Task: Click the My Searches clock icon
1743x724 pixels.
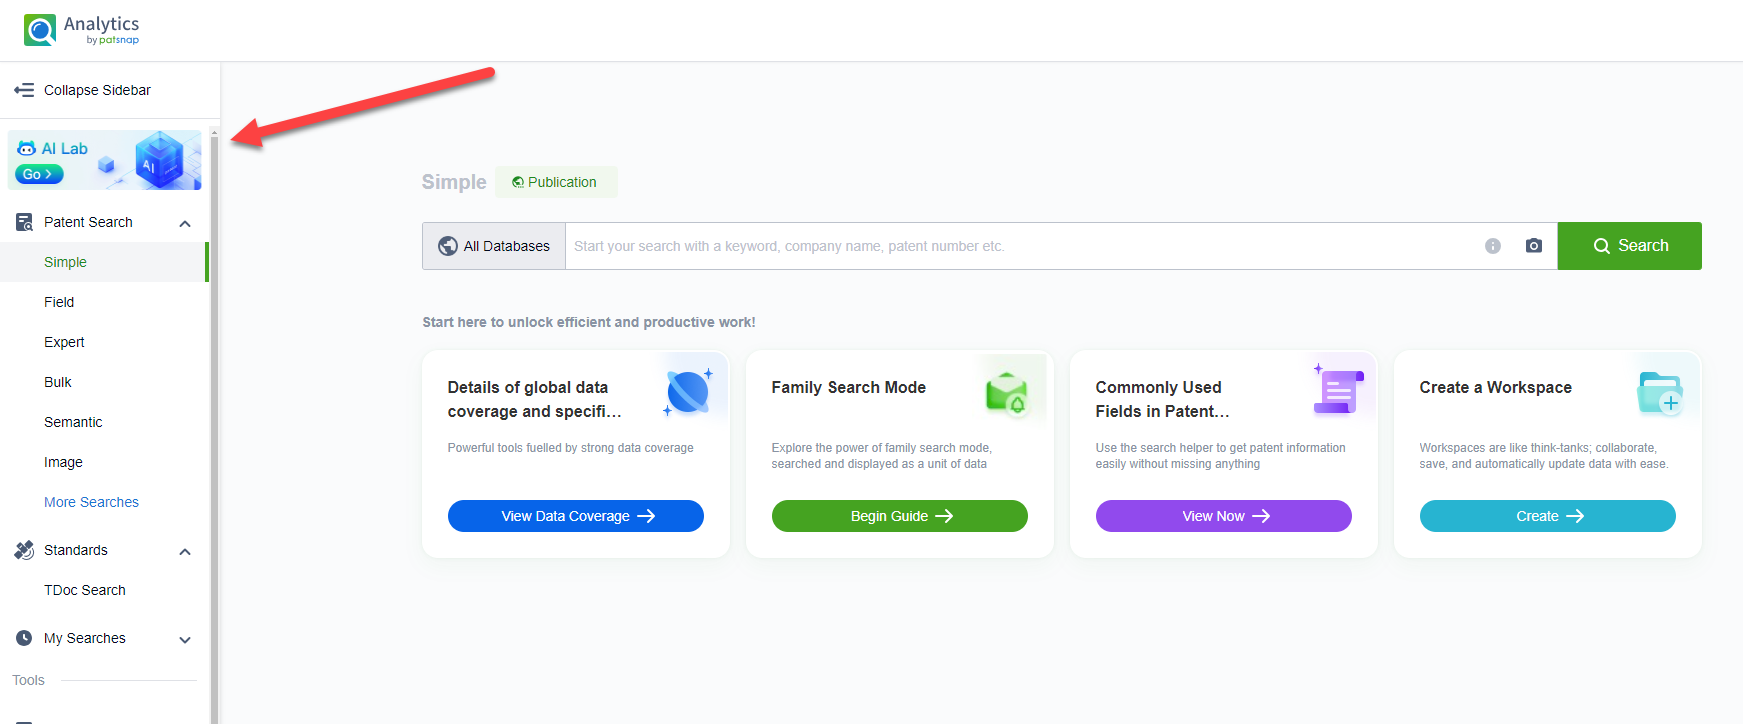Action: coord(24,638)
